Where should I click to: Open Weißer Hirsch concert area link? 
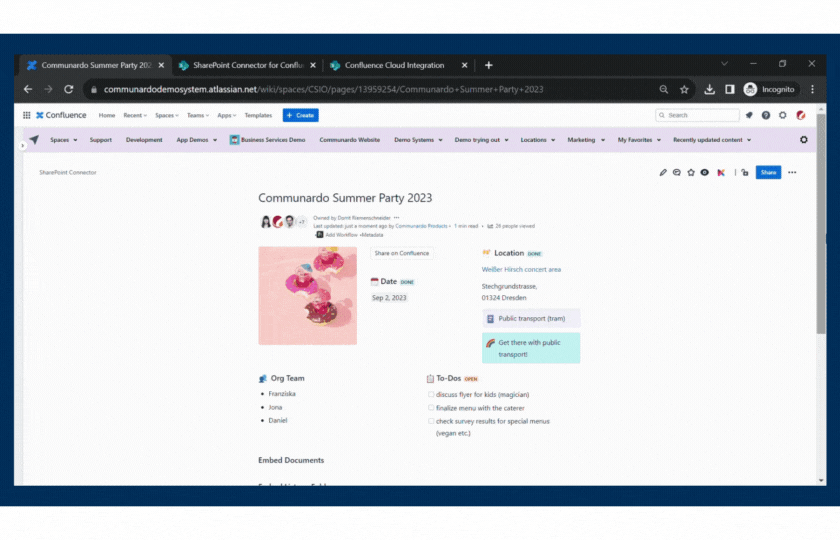coord(521,269)
